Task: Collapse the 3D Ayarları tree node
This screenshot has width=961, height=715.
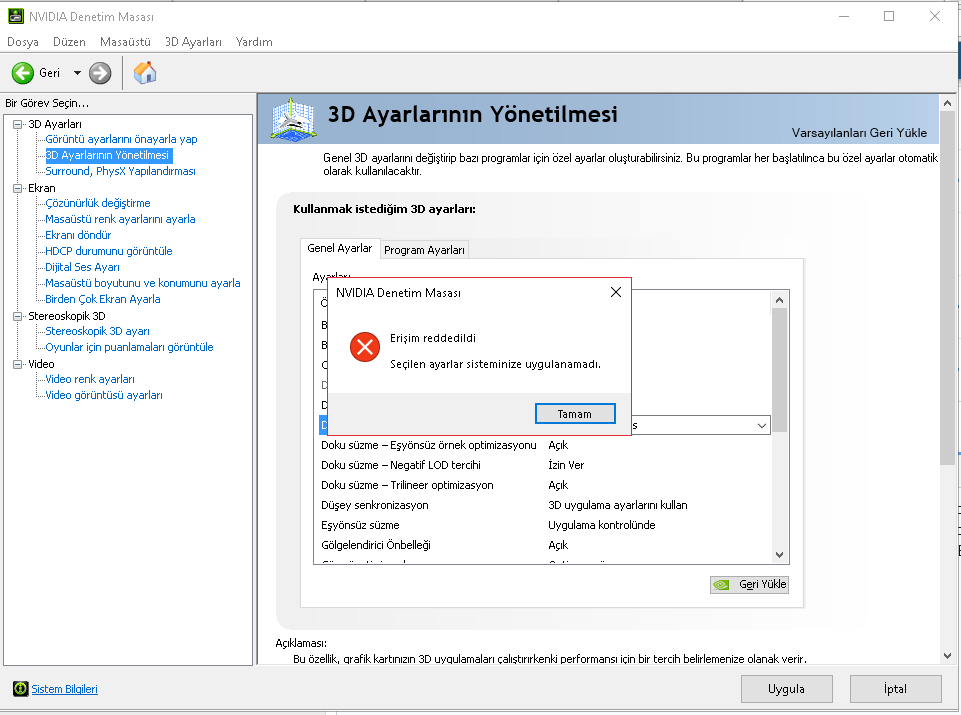Action: pos(18,124)
